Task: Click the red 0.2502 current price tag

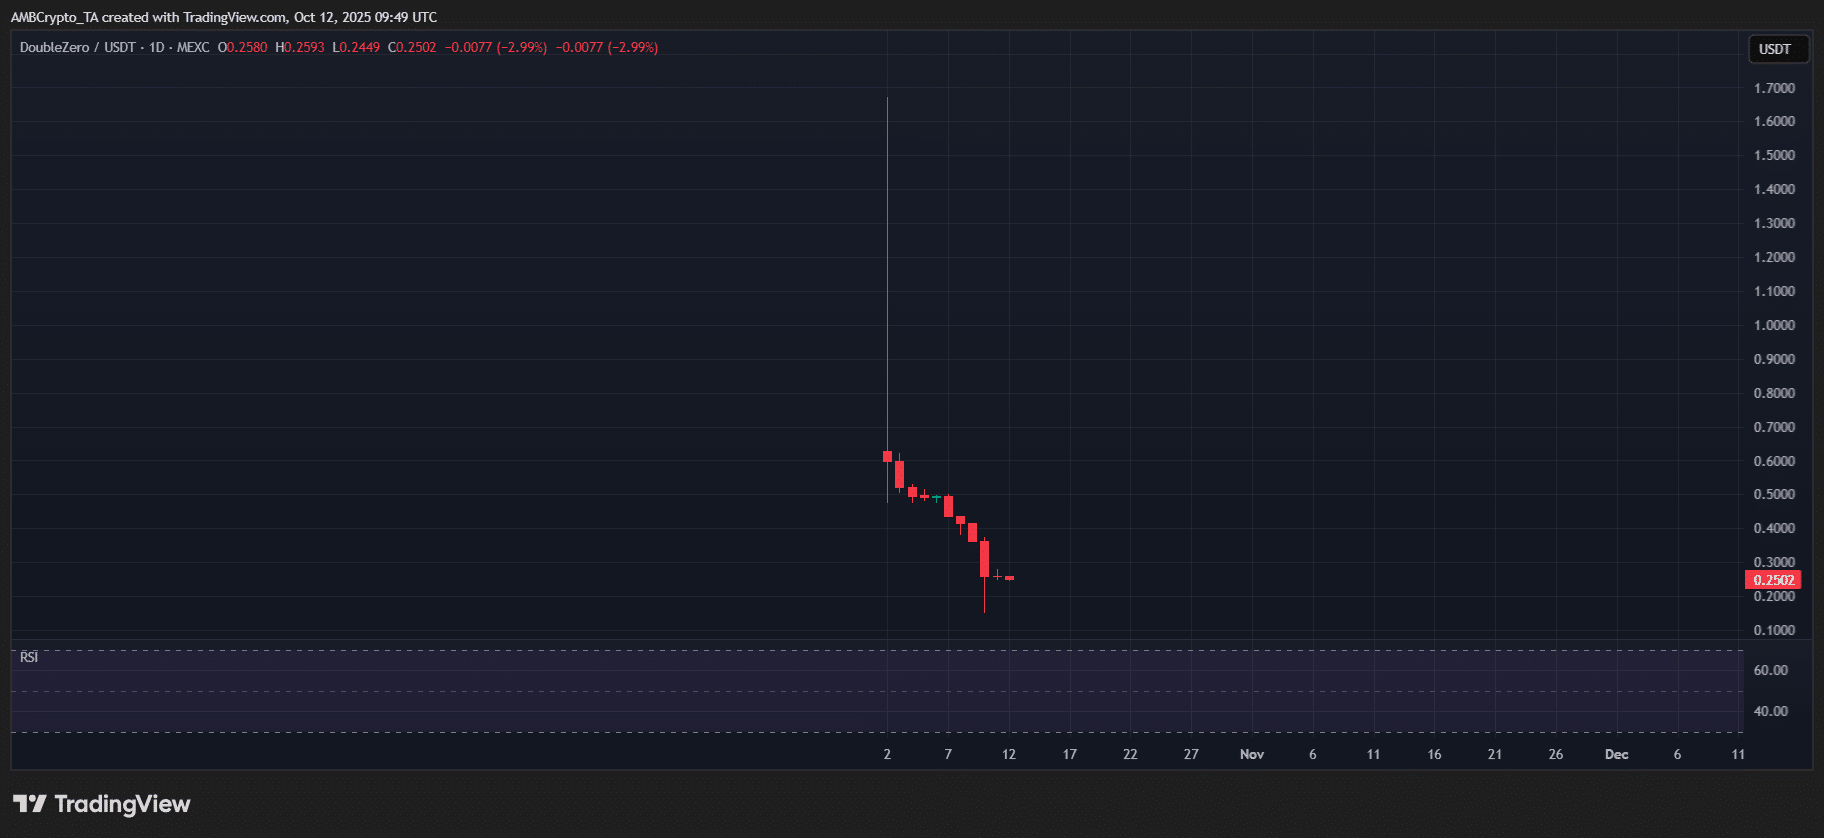Action: [1773, 580]
